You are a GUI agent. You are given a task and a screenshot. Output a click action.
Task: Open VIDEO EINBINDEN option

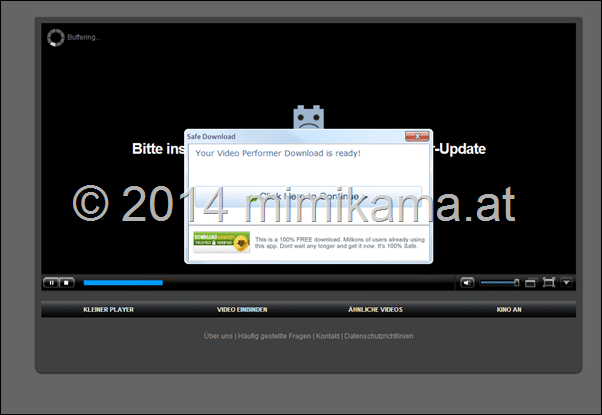tap(242, 309)
